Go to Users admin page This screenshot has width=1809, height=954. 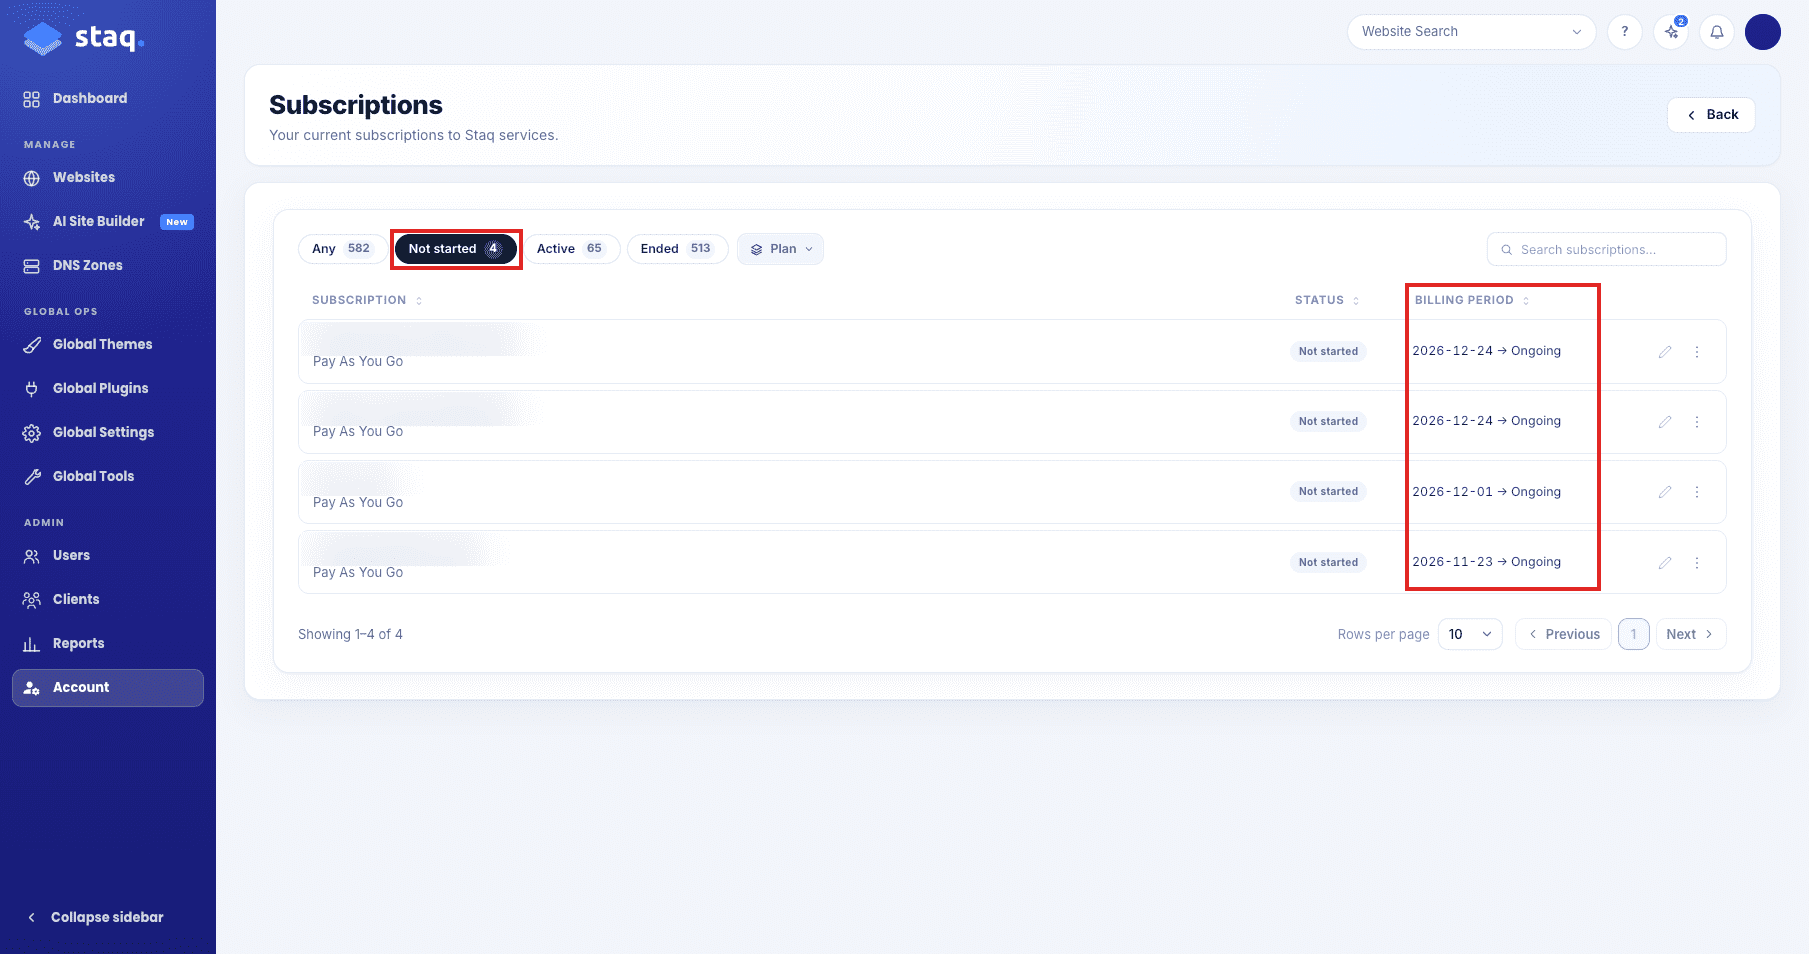point(108,555)
